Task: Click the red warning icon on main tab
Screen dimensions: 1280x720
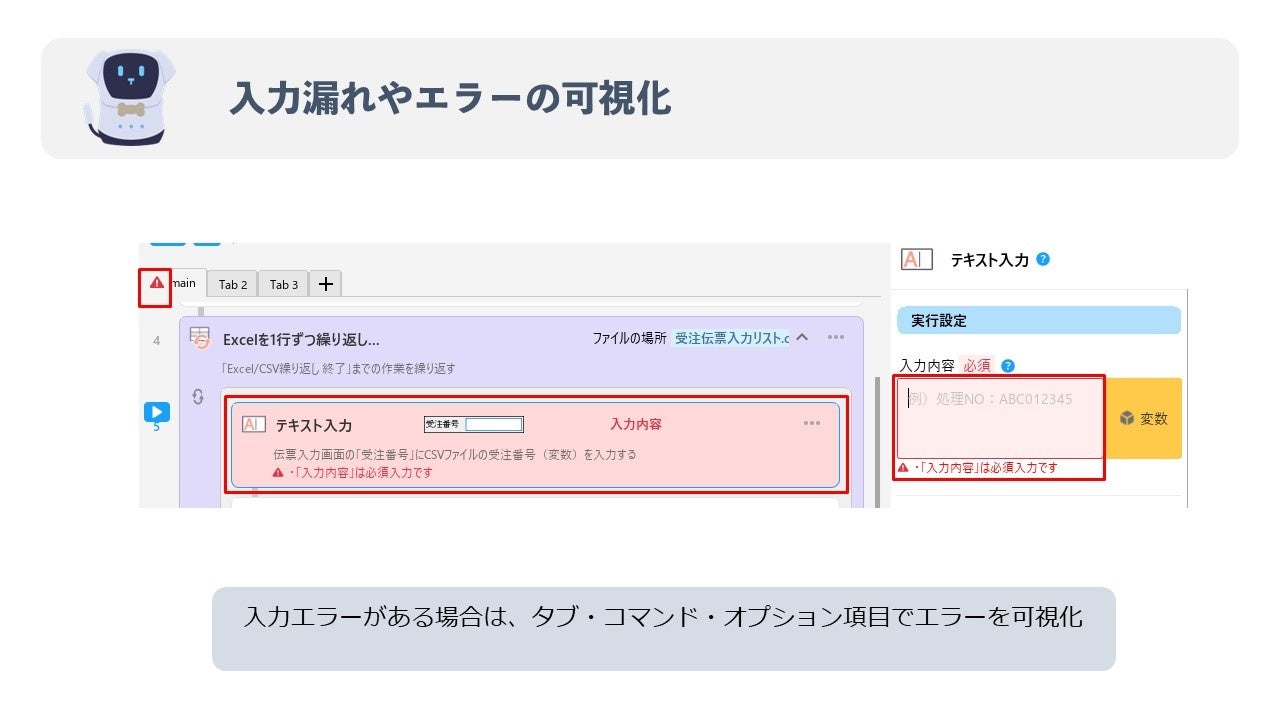Action: tap(157, 283)
